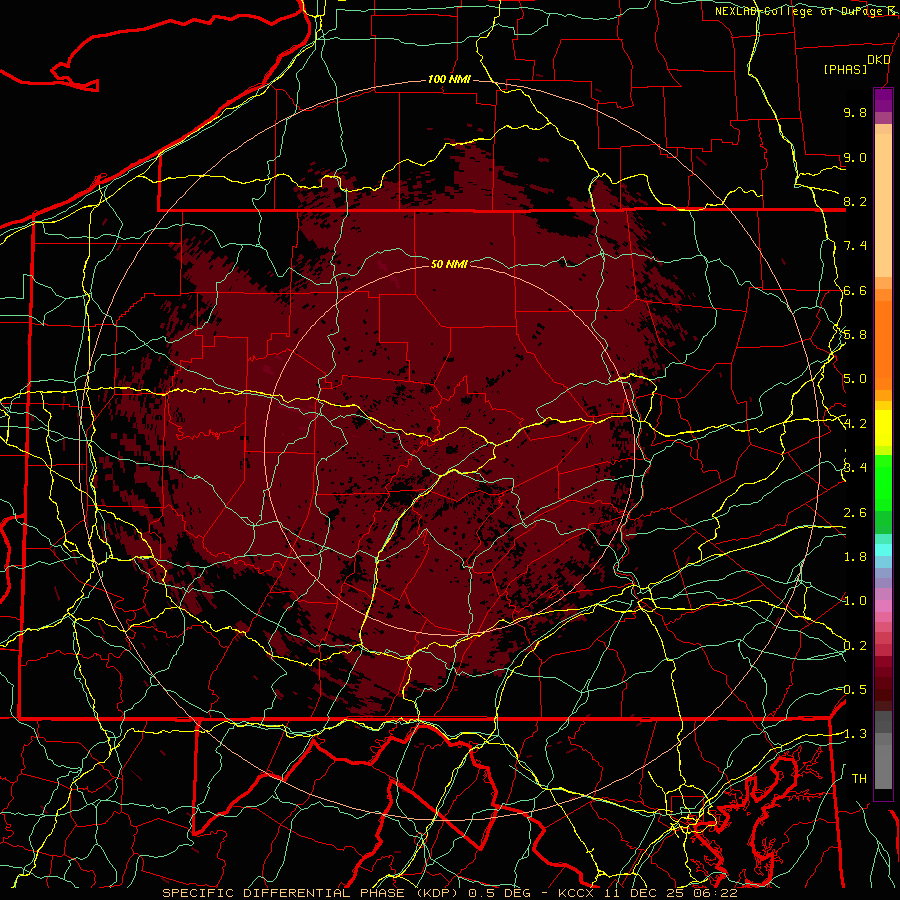Pick the orange band of the color scale
This screenshot has width=900, height=900.
(883, 344)
